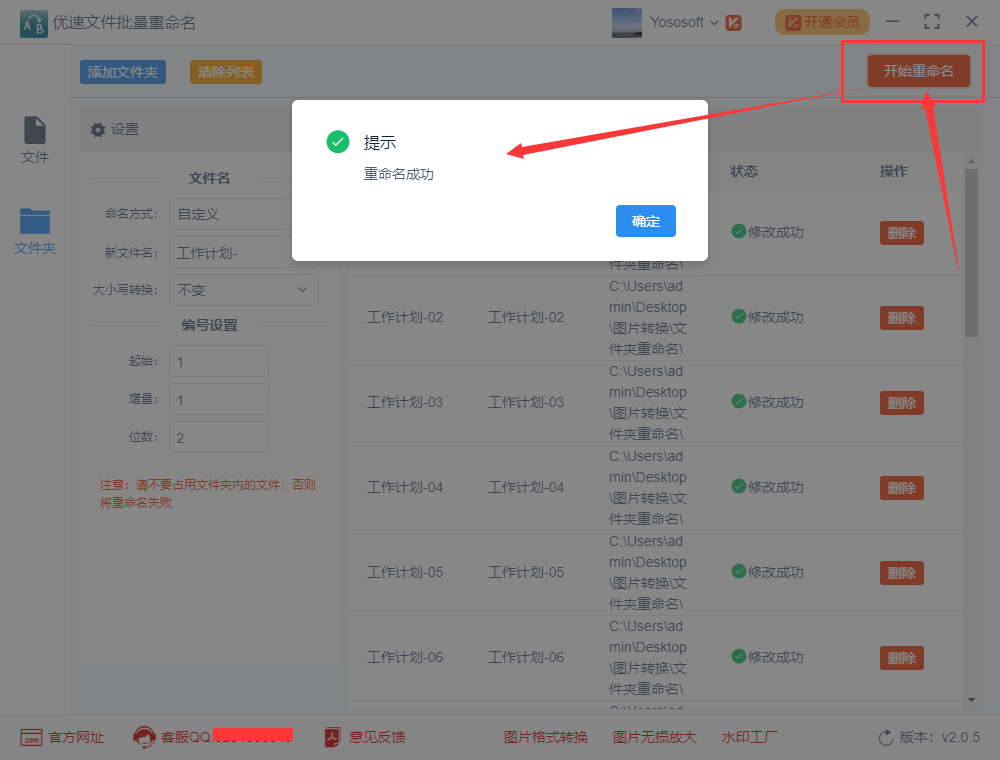Viewport: 1000px width, 760px height.
Task: Click the version refresh icon
Action: pyautogui.click(x=886, y=738)
